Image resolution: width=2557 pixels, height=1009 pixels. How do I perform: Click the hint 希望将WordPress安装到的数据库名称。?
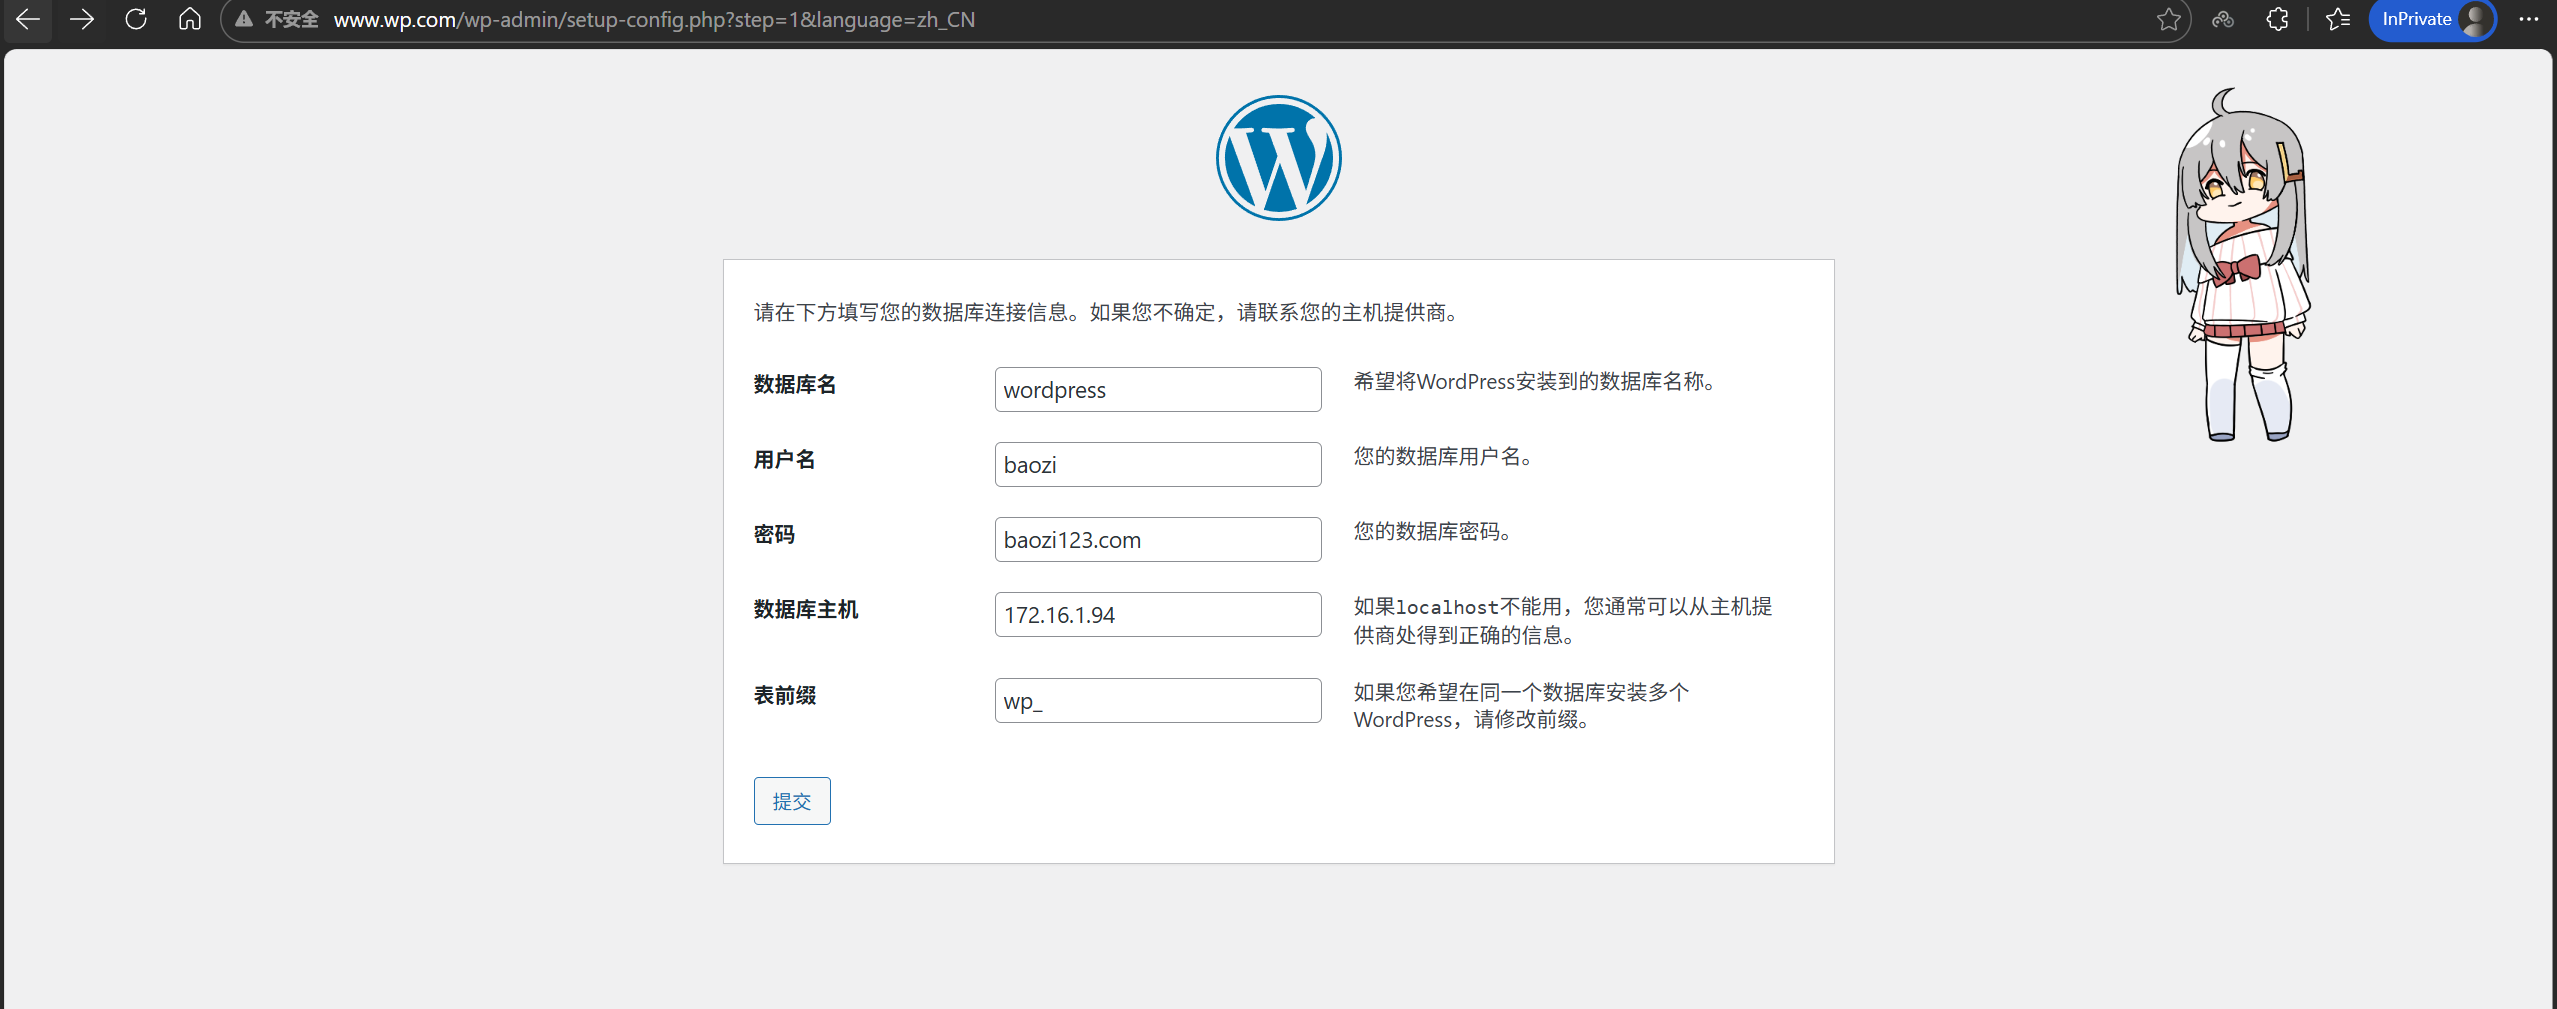coord(1535,382)
